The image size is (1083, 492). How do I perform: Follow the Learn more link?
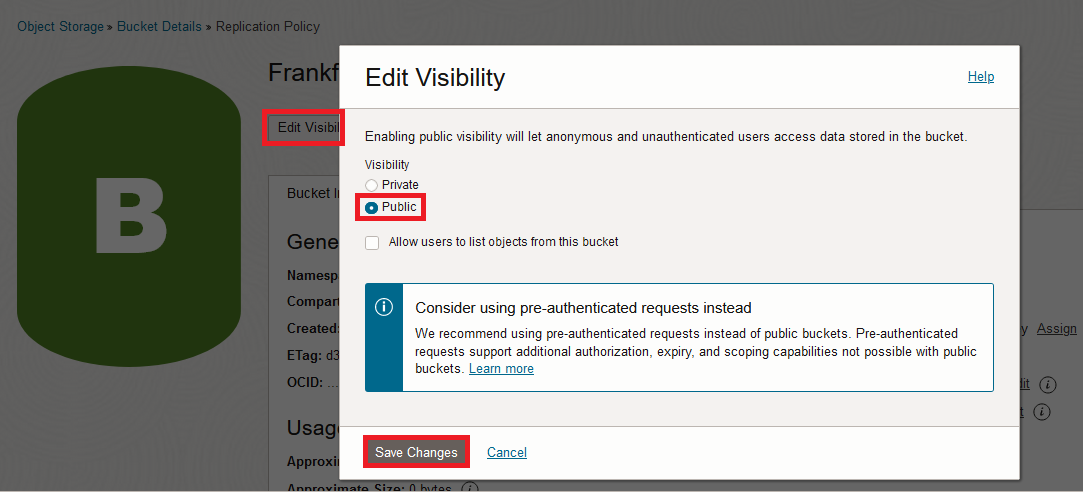tap(501, 369)
